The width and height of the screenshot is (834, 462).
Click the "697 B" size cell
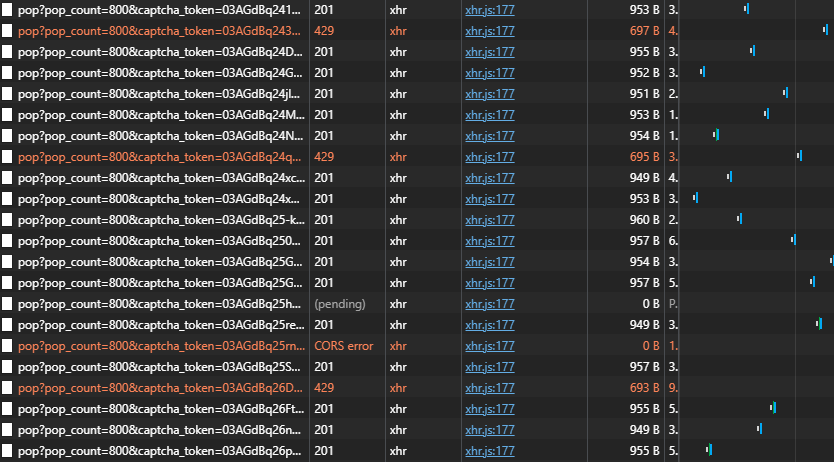644,31
